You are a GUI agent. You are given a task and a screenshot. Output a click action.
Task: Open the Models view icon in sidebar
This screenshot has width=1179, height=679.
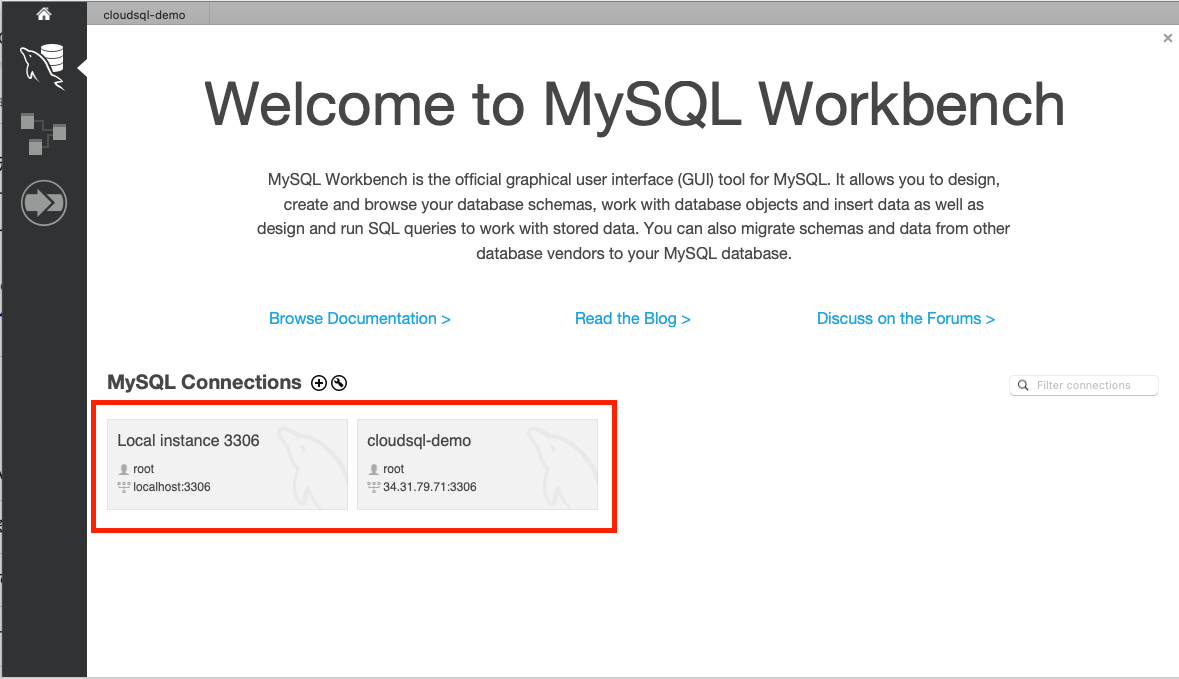tap(43, 134)
